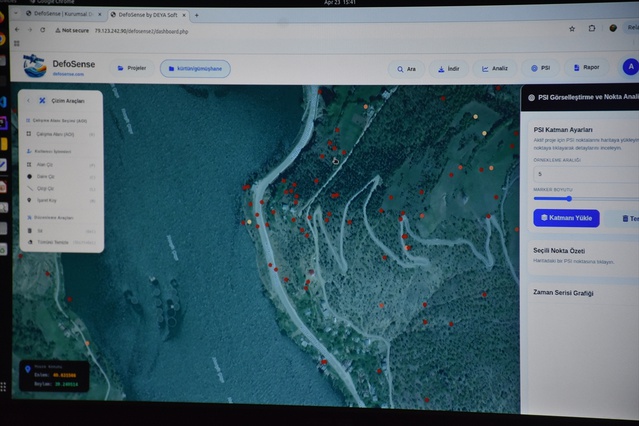
Task: Reload the dashboard page
Action: (42, 30)
